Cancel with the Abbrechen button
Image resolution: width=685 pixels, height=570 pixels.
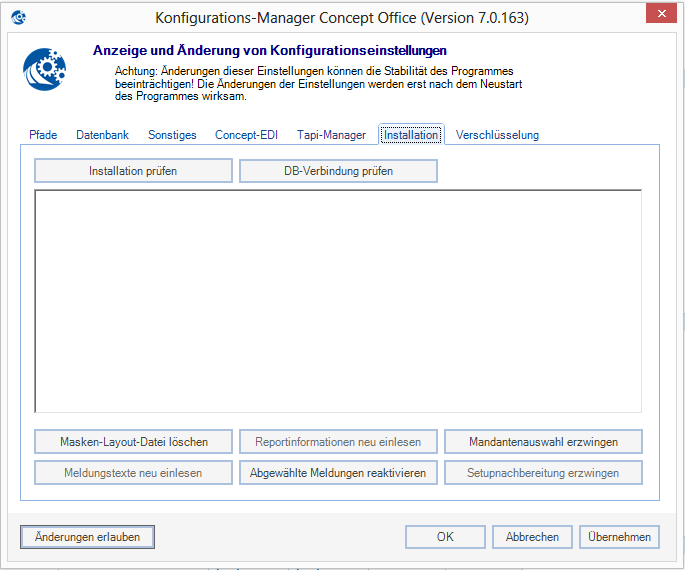(x=532, y=537)
